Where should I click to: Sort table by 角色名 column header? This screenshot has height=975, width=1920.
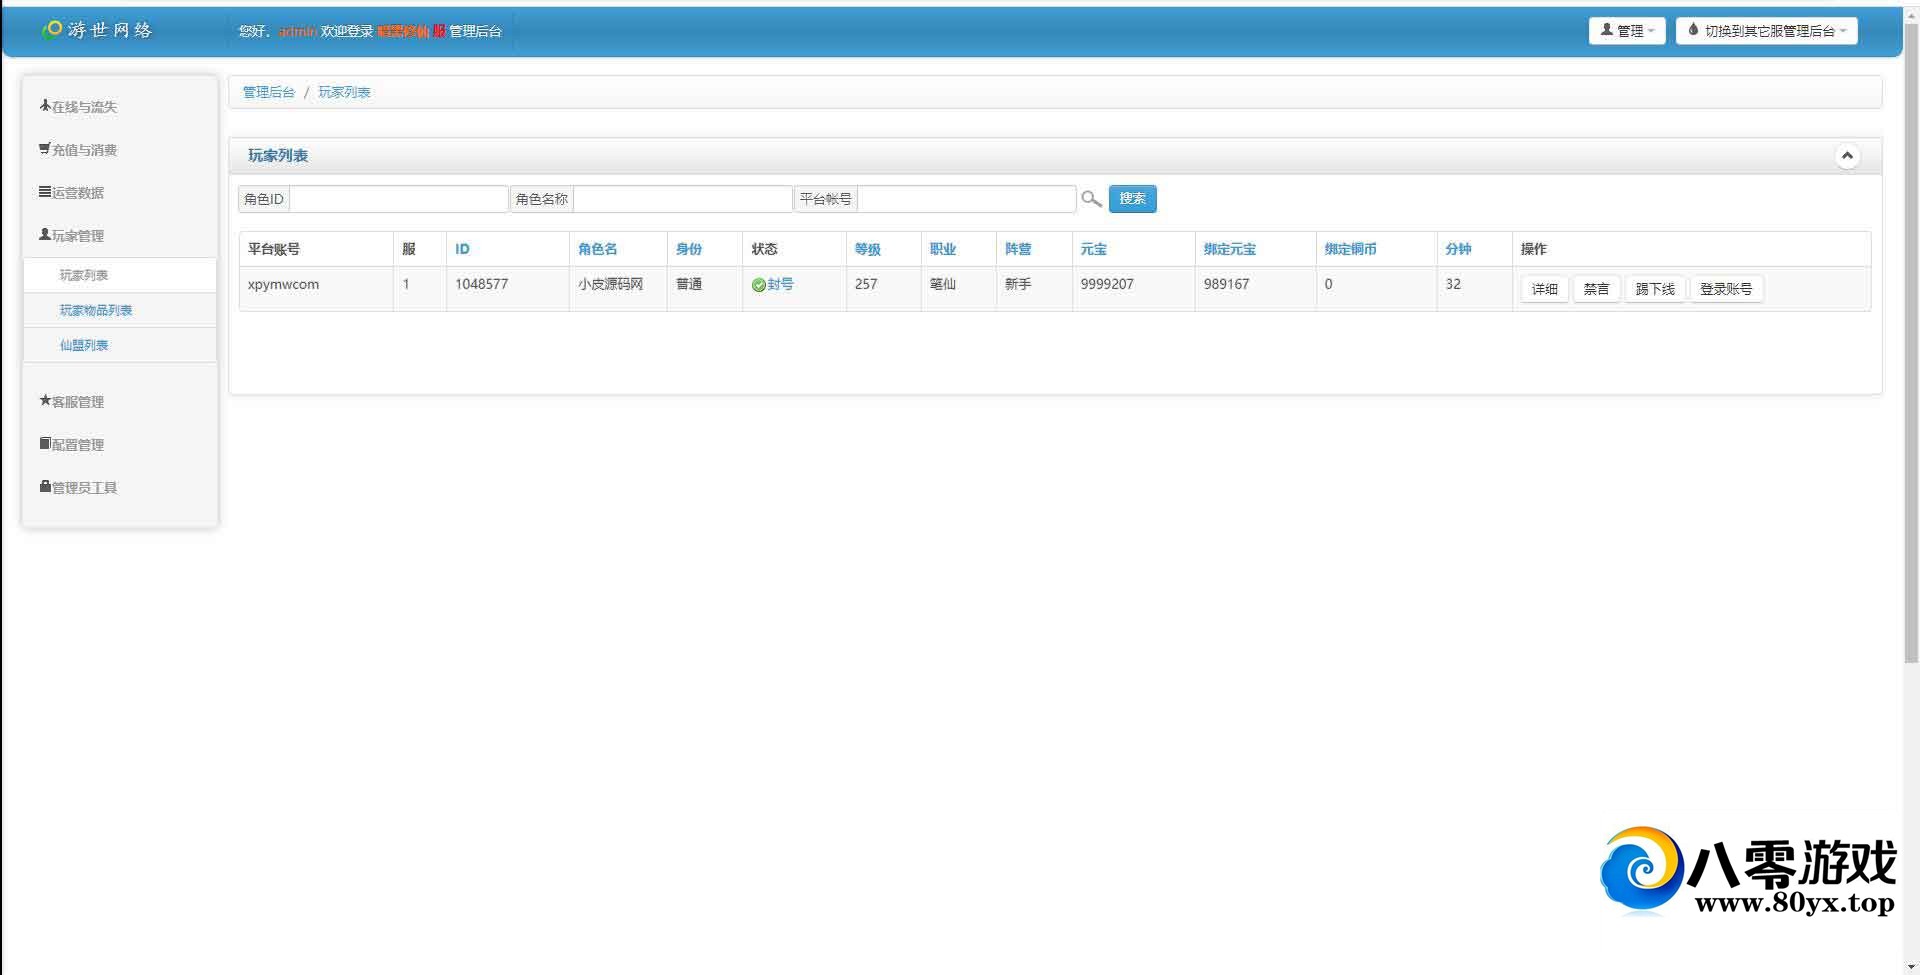[x=598, y=249]
